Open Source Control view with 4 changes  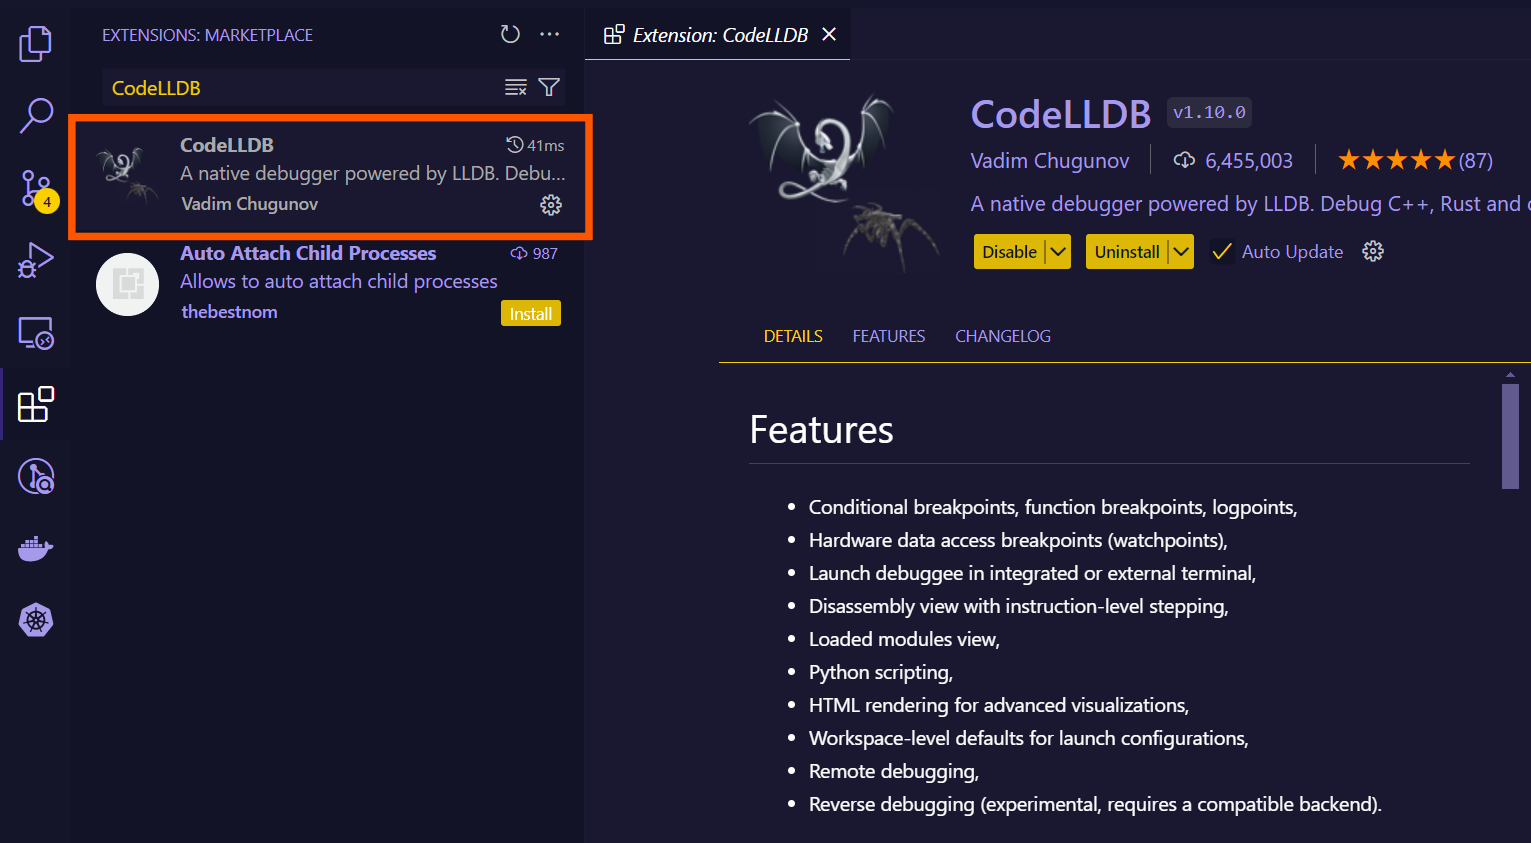point(38,189)
